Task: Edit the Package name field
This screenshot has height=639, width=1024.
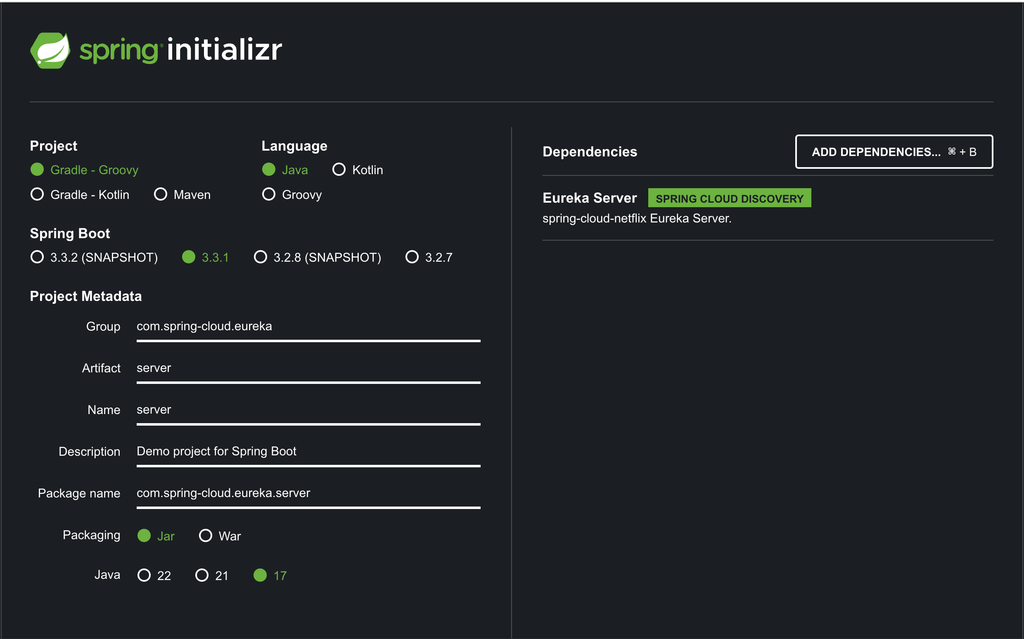Action: click(x=308, y=494)
